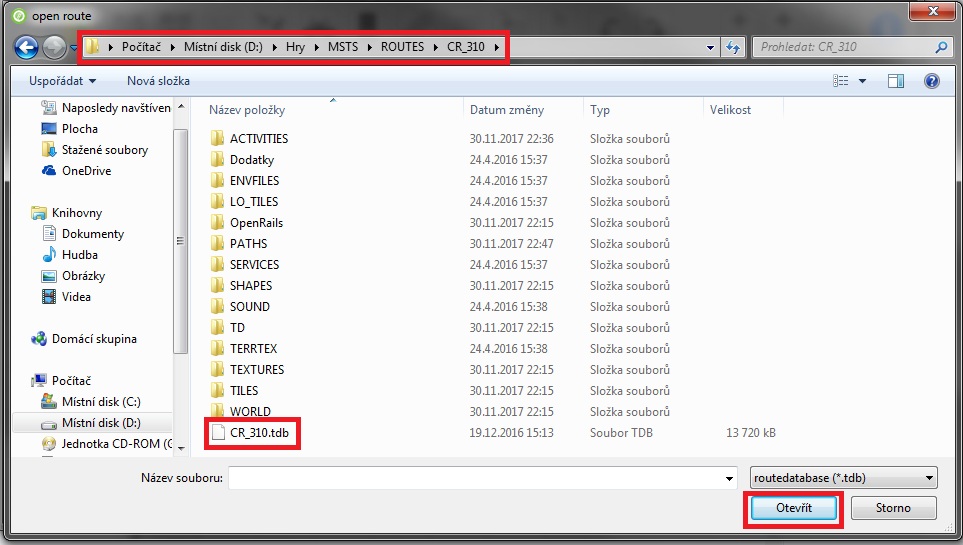The height and width of the screenshot is (545, 963).
Task: Click the help question mark icon
Action: coord(931,81)
